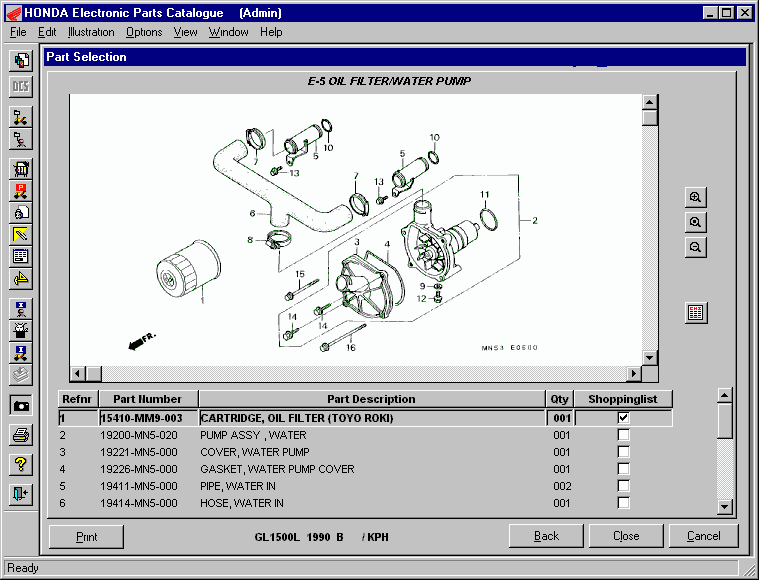Click the table list toolbar icon
The height and width of the screenshot is (580, 759).
click(x=21, y=257)
